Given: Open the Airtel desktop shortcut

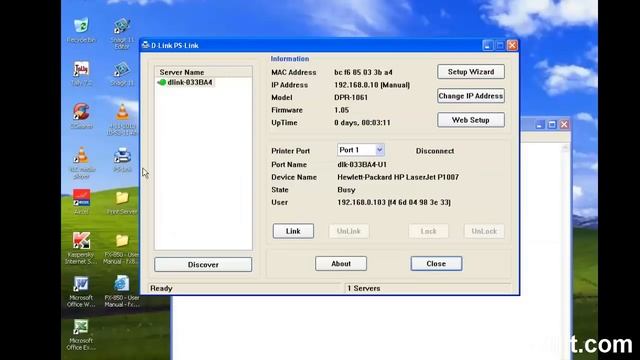Looking at the screenshot, I should point(81,202).
